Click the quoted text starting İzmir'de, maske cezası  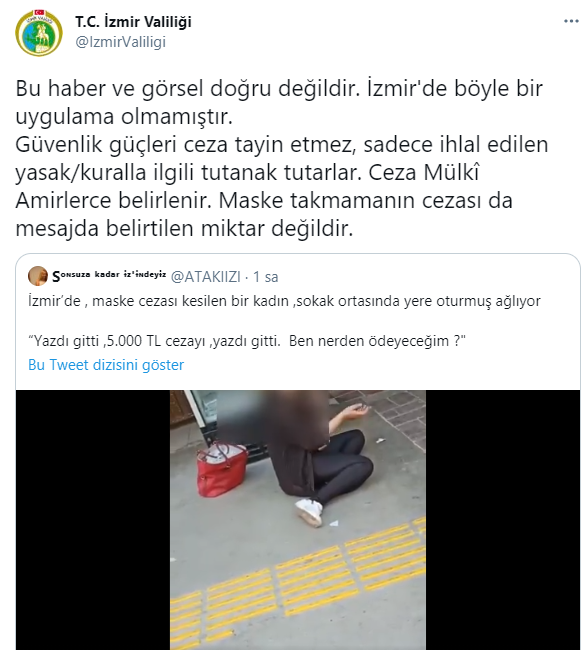point(284,301)
